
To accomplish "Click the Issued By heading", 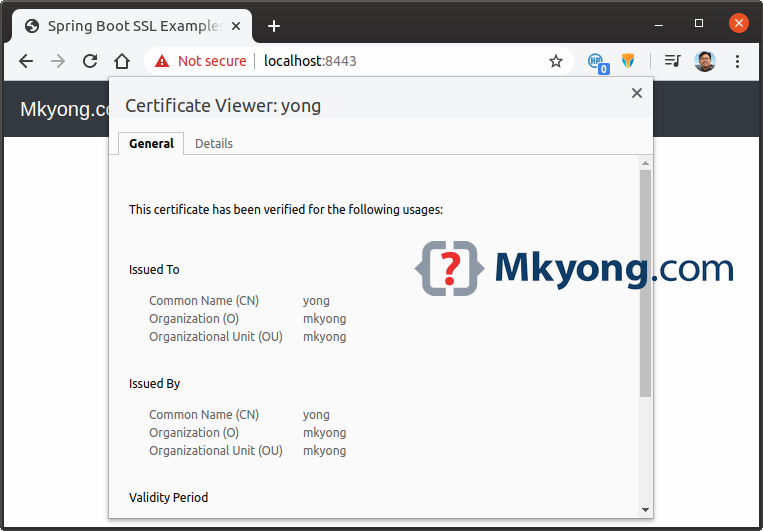I will pyautogui.click(x=154, y=384).
